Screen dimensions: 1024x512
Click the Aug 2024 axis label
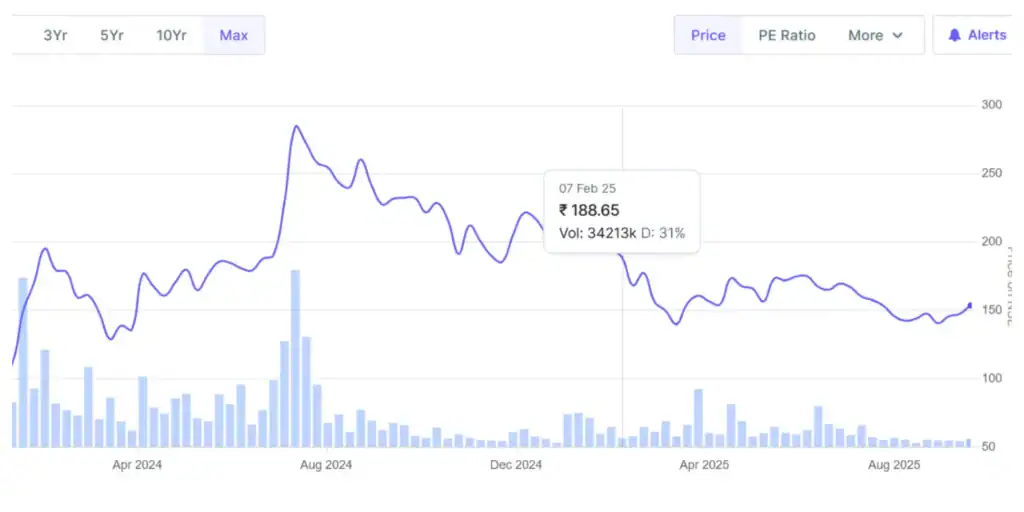tap(326, 465)
